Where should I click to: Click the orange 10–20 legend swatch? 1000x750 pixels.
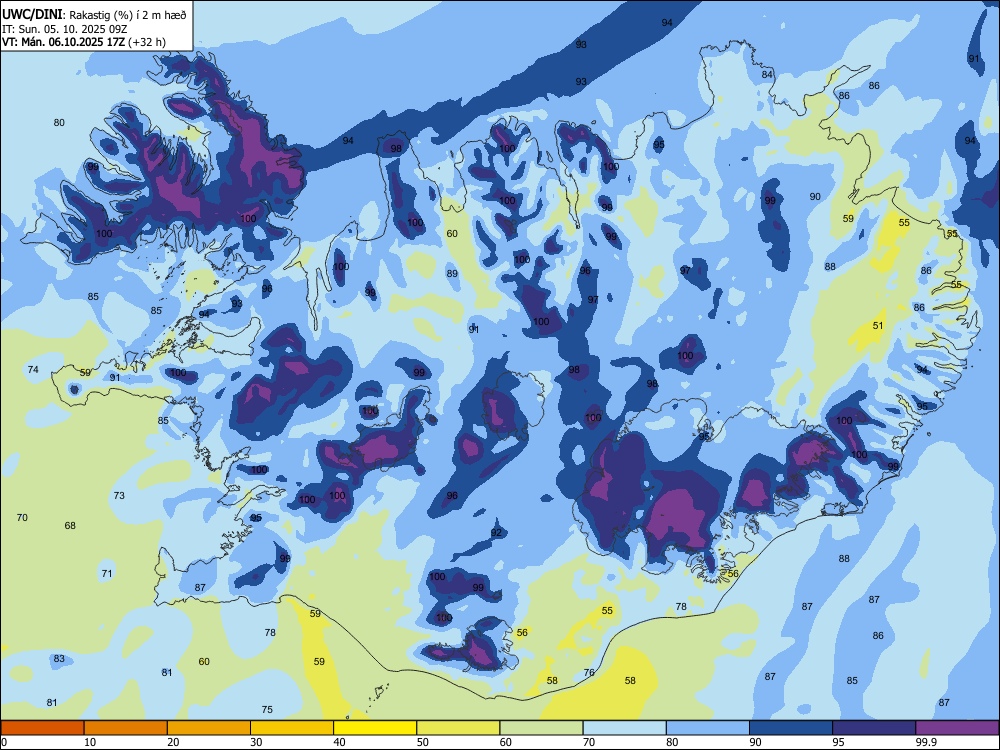pos(126,728)
